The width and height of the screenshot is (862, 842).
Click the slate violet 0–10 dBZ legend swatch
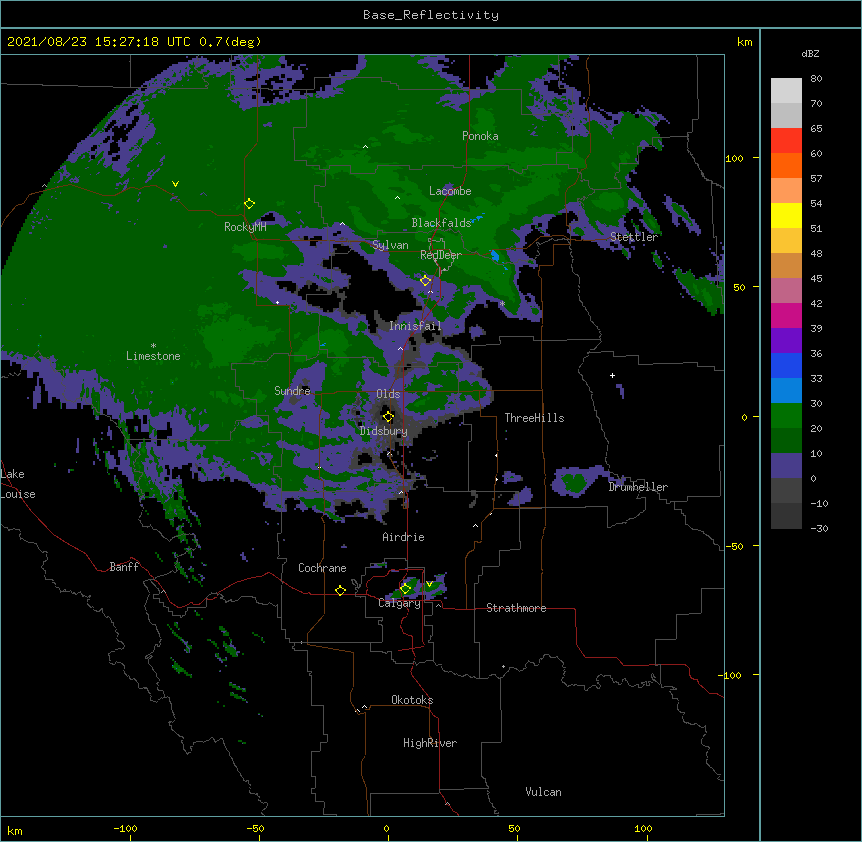tap(786, 466)
